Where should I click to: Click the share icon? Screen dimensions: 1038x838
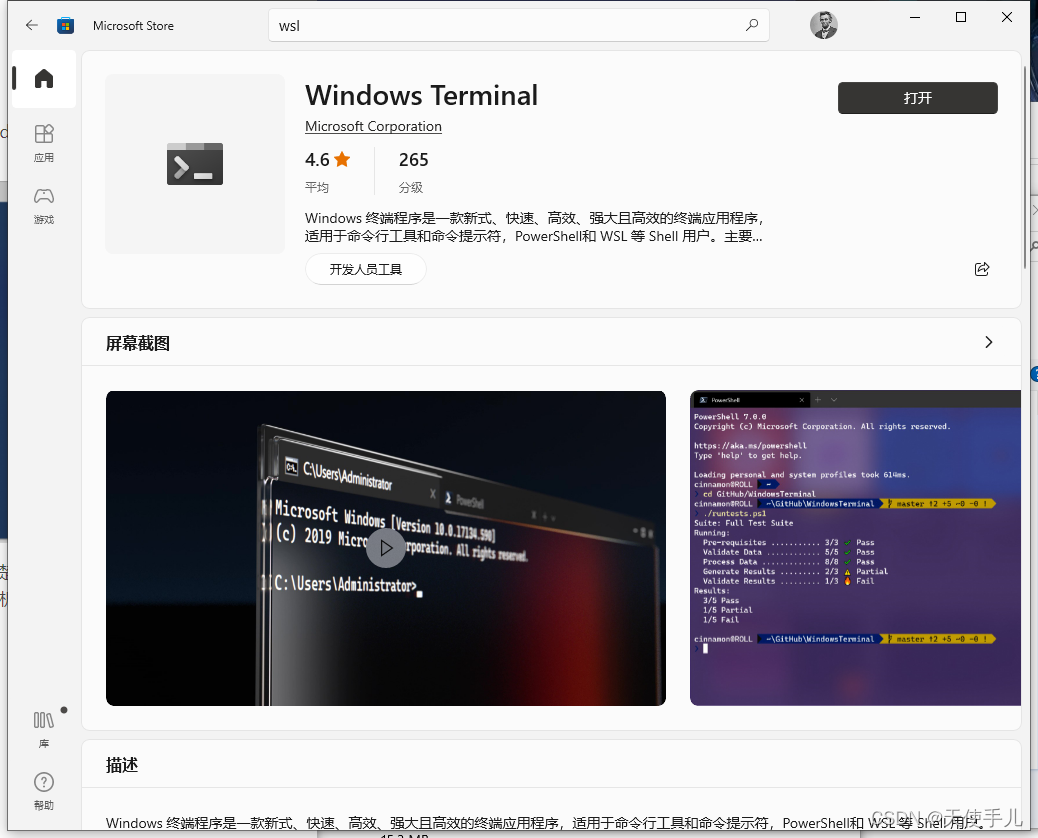click(982, 269)
